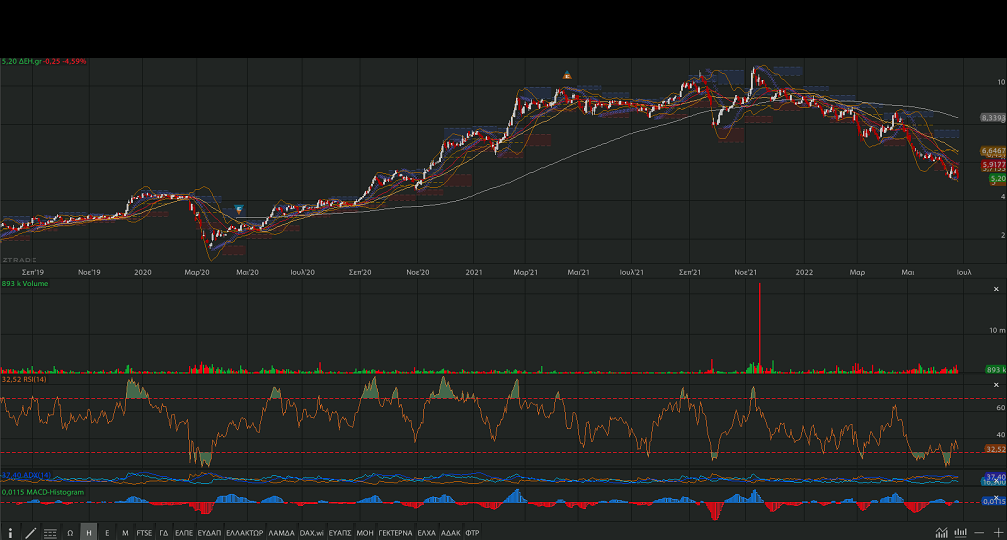1007x540 pixels.
Task: Close the MACD-Histogram panel
Action: (x=996, y=497)
